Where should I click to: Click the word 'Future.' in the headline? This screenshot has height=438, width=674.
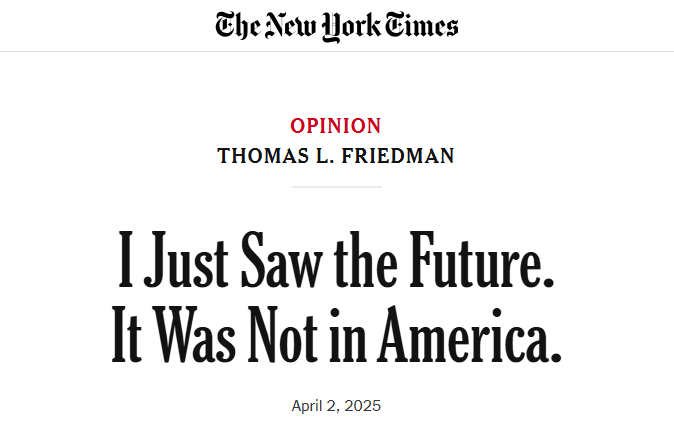coord(482,259)
